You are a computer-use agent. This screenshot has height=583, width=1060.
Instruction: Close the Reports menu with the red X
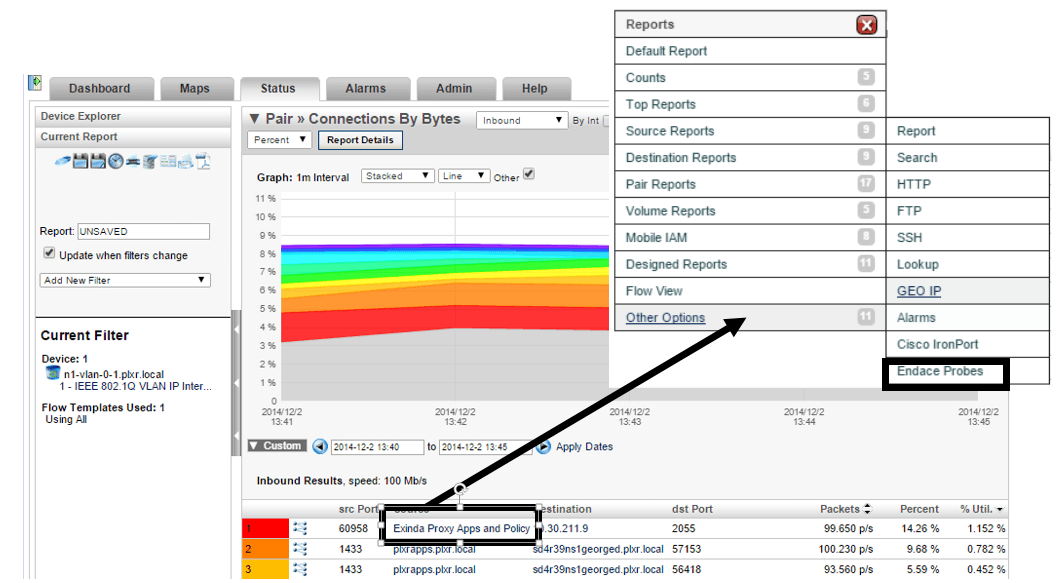[867, 25]
